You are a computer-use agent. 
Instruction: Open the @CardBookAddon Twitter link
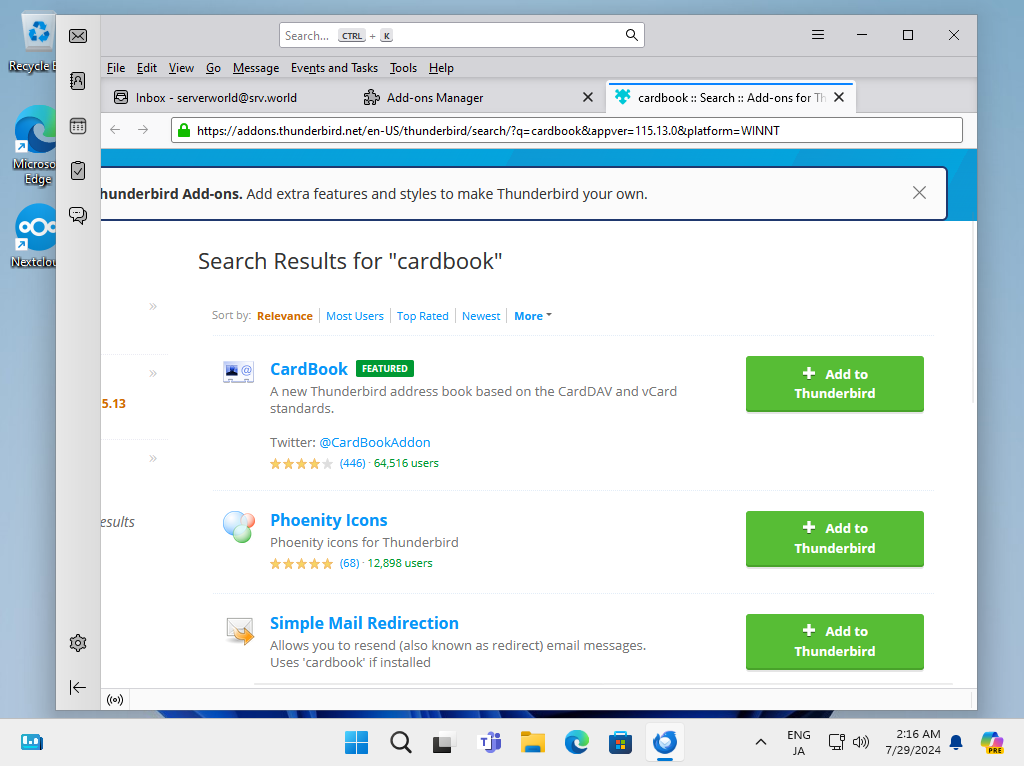375,442
